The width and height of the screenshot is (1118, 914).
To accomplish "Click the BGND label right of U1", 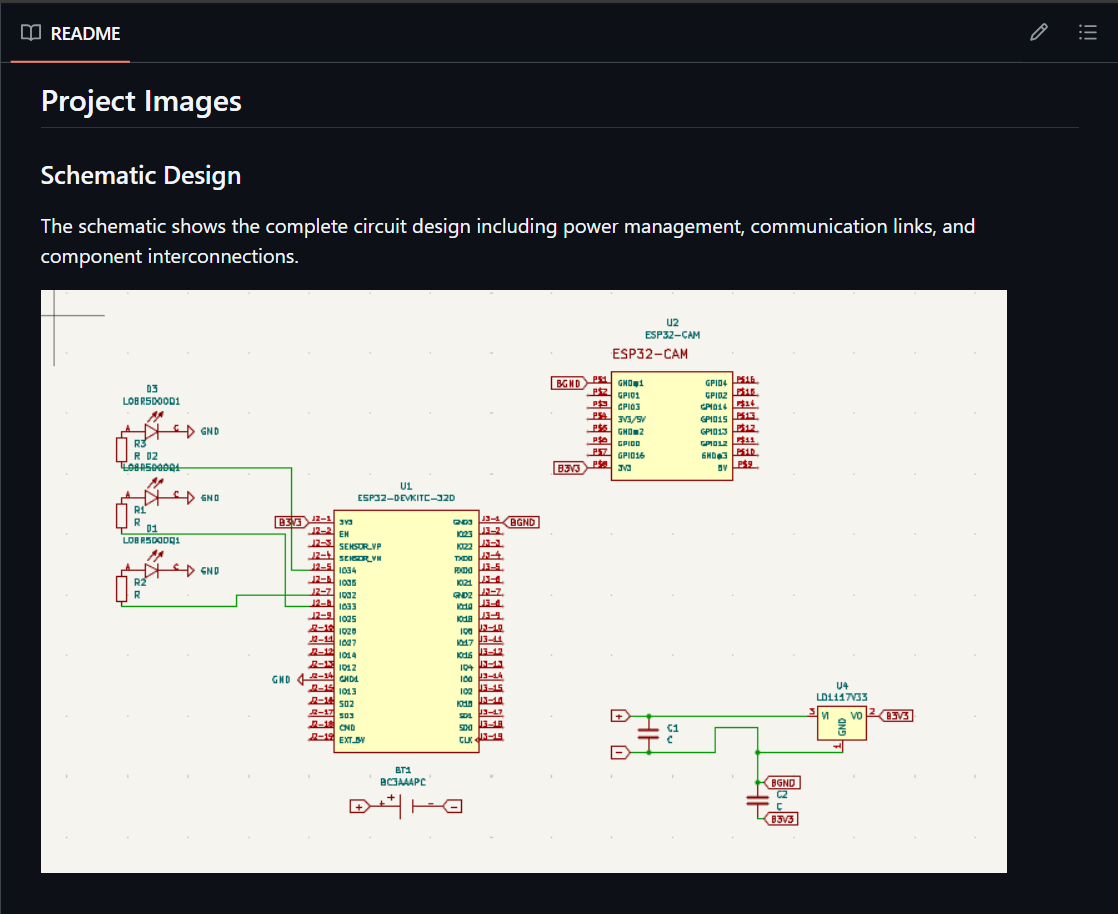I will point(523,522).
